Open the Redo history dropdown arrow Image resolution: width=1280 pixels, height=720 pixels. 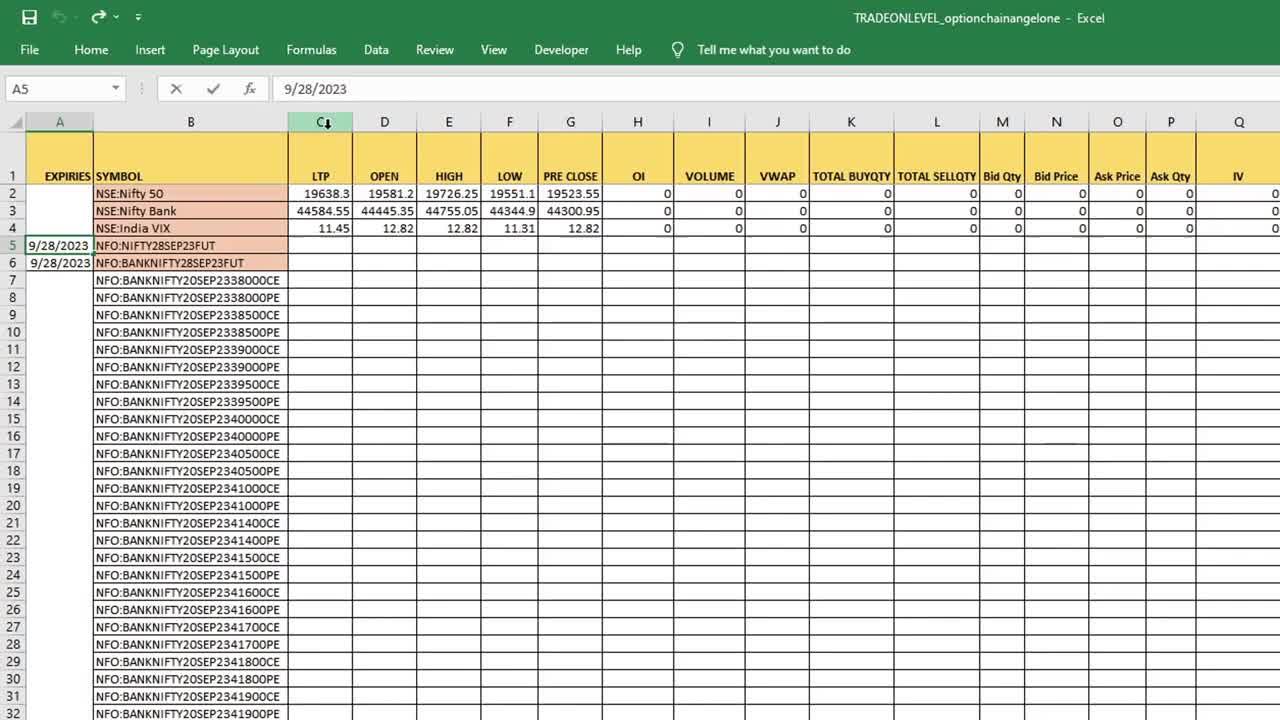116,17
